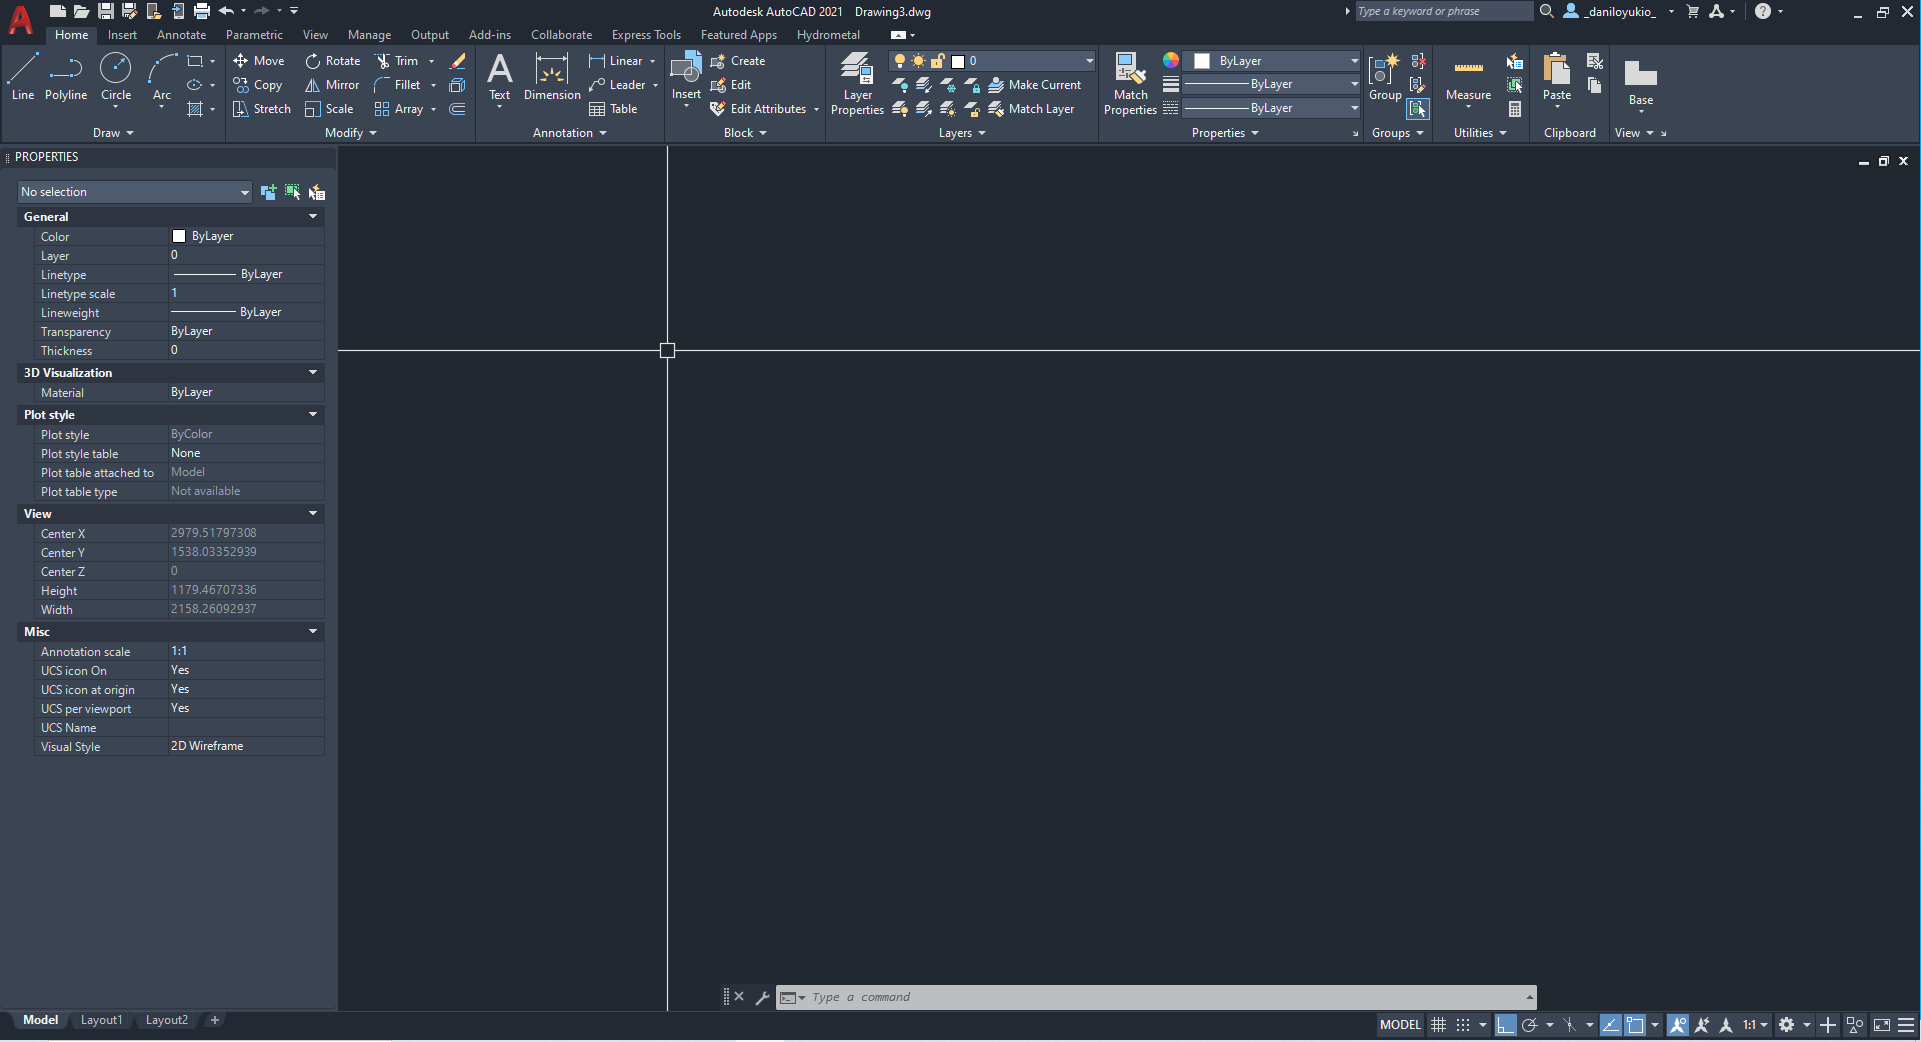Collapse the General section in Properties palette
The image size is (1921, 1042).
pos(313,216)
